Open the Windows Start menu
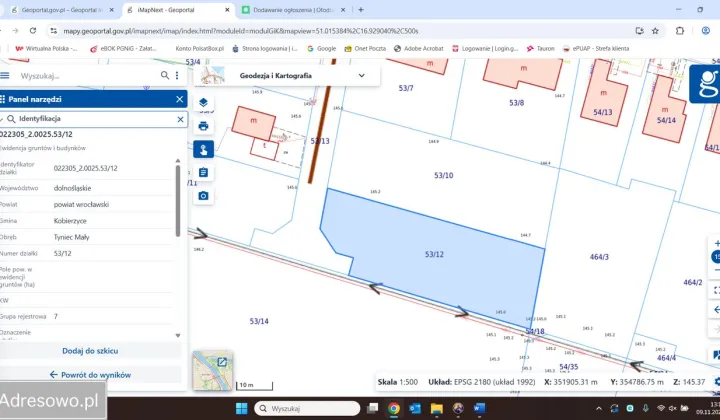This screenshot has height=420, width=720. point(240,408)
